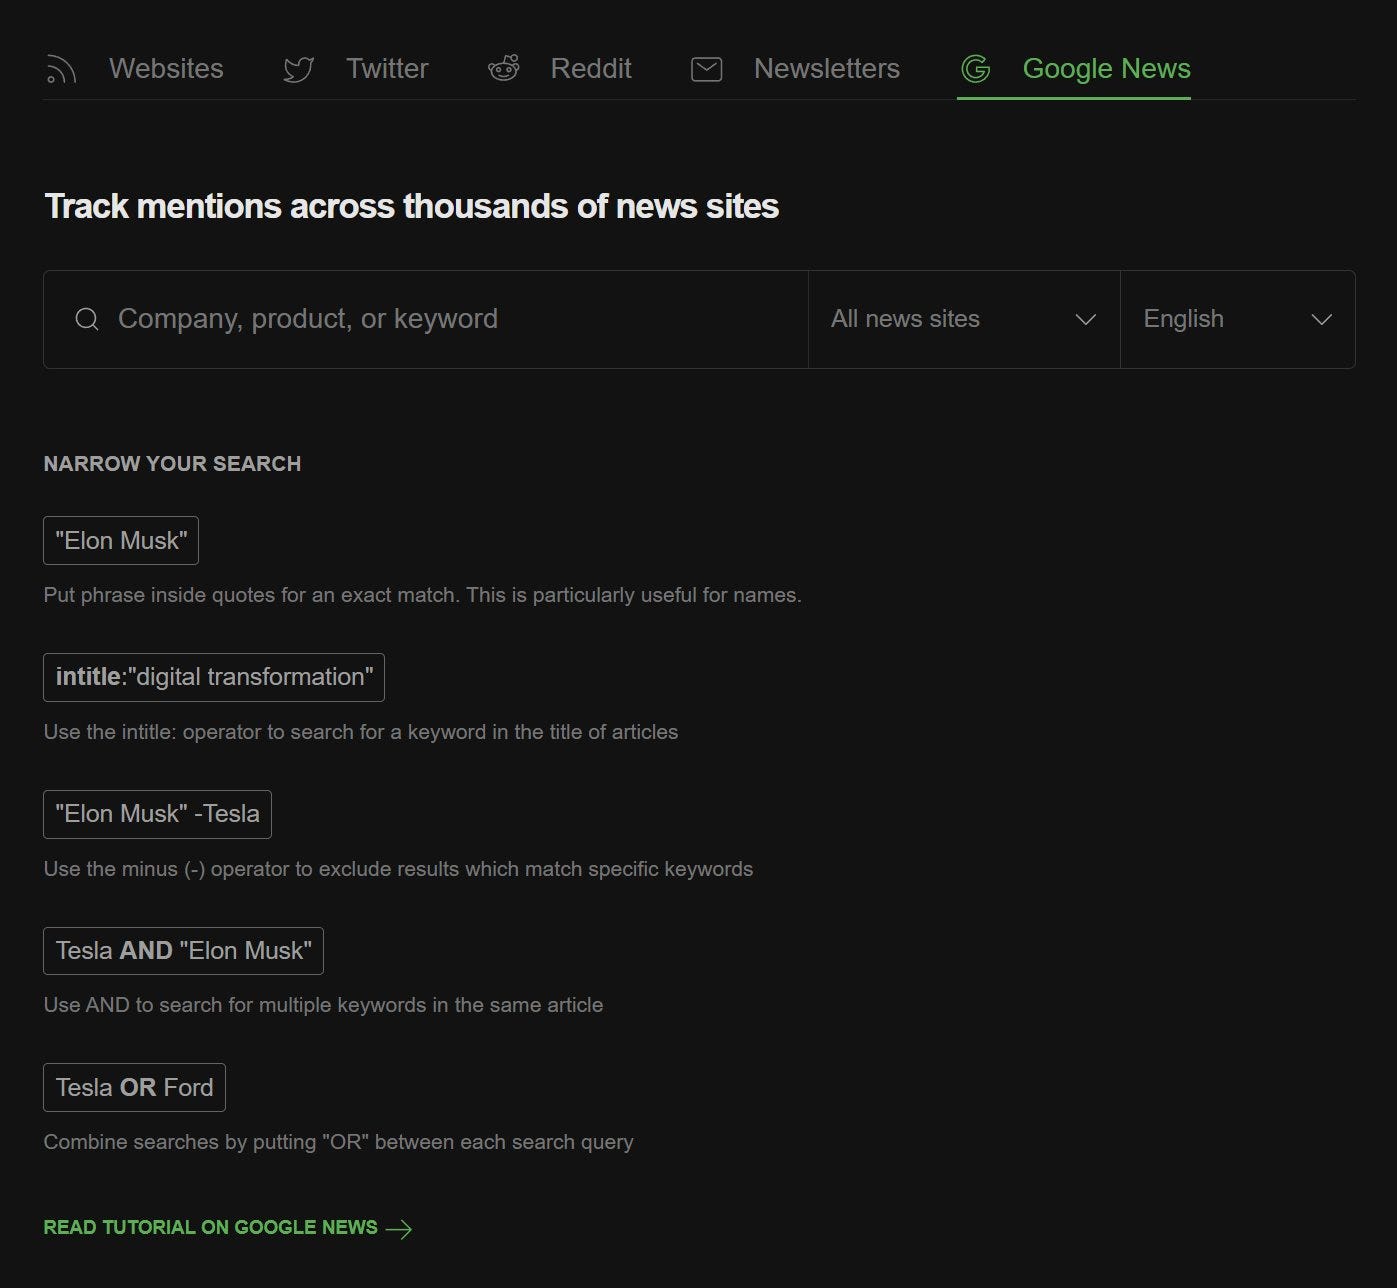Viewport: 1397px width, 1288px height.
Task: Click the Newsletters envelope icon
Action: (x=707, y=69)
